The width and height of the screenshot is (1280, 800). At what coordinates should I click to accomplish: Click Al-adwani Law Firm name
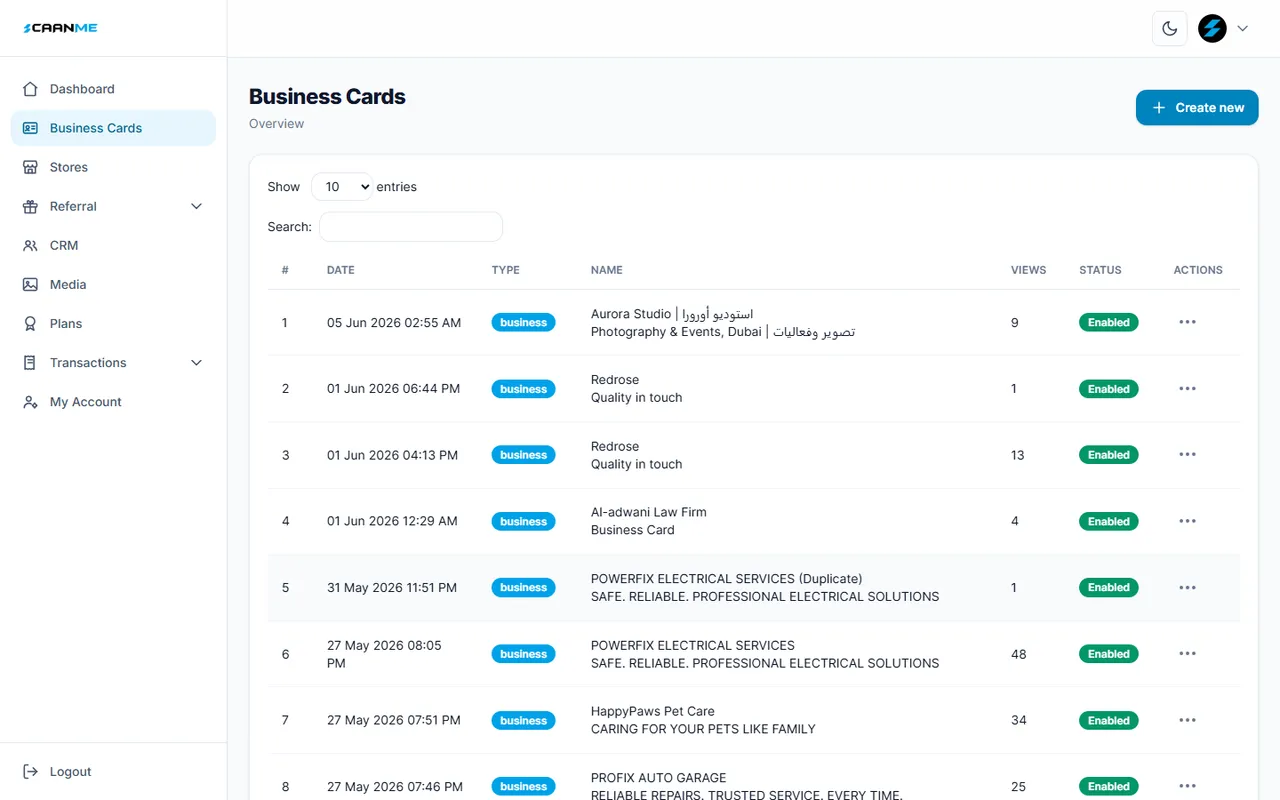(649, 512)
